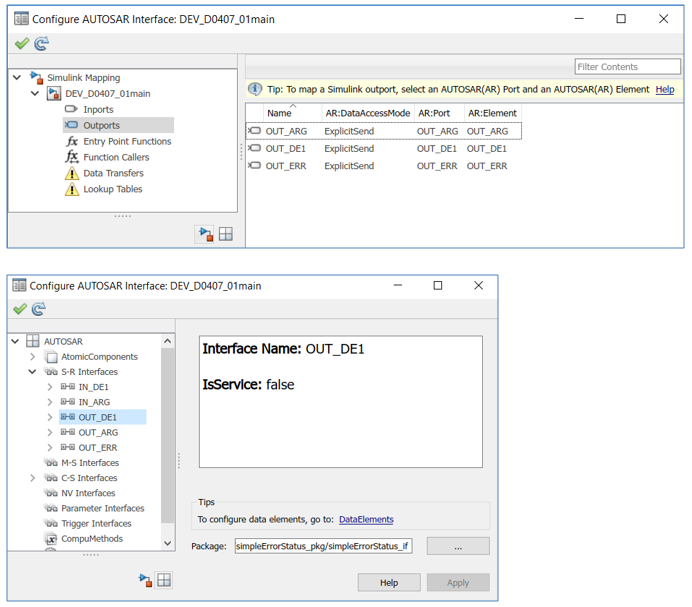
Task: Click the AR:Port cell of OUT_ARG row
Action: pos(437,131)
